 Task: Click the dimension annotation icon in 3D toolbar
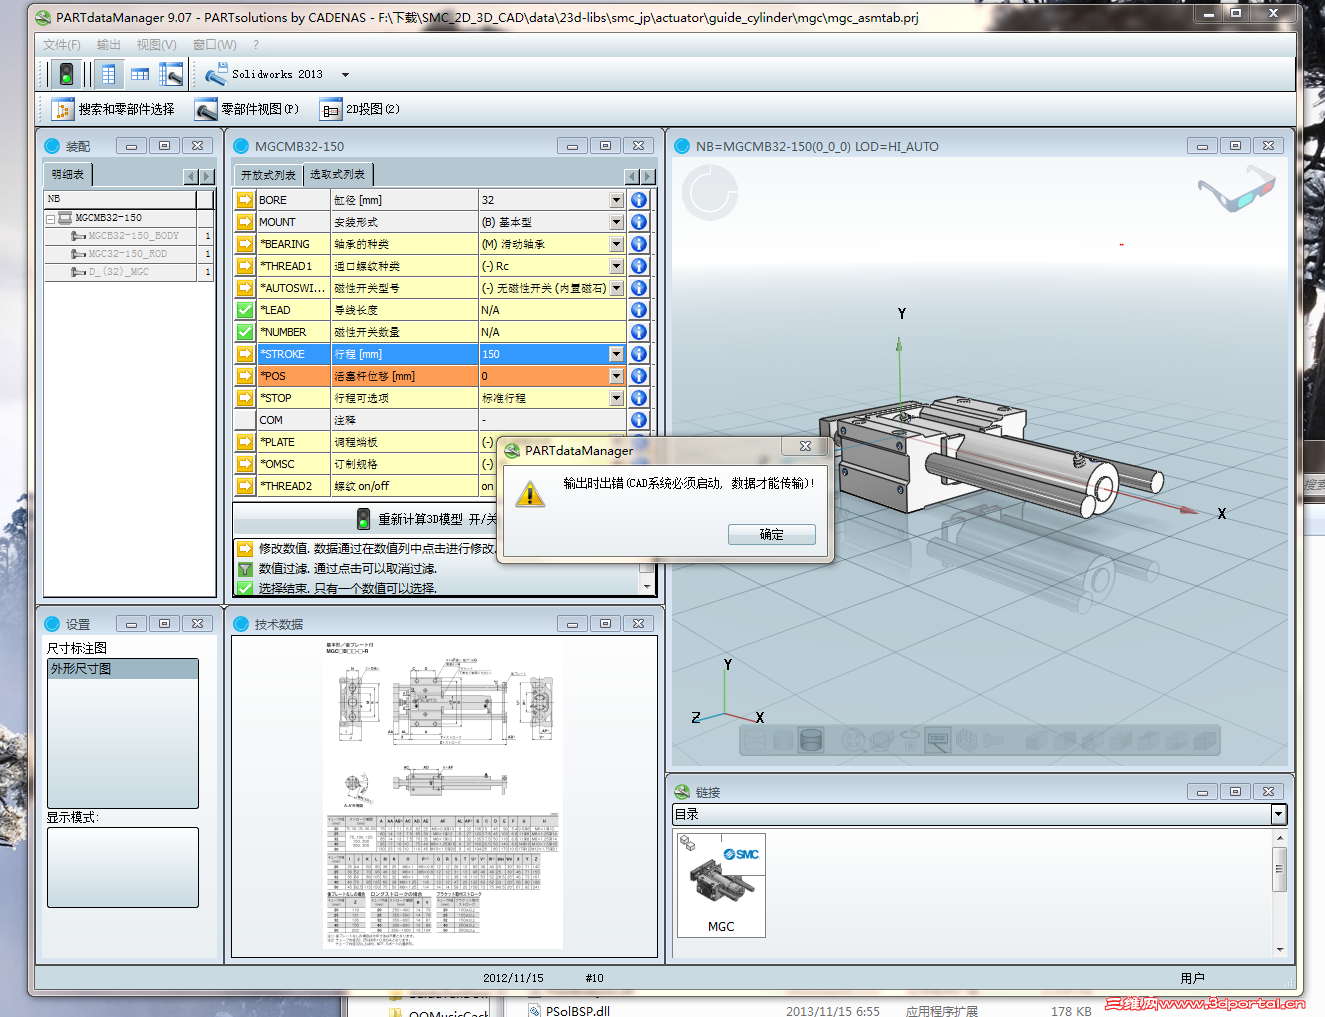(937, 741)
